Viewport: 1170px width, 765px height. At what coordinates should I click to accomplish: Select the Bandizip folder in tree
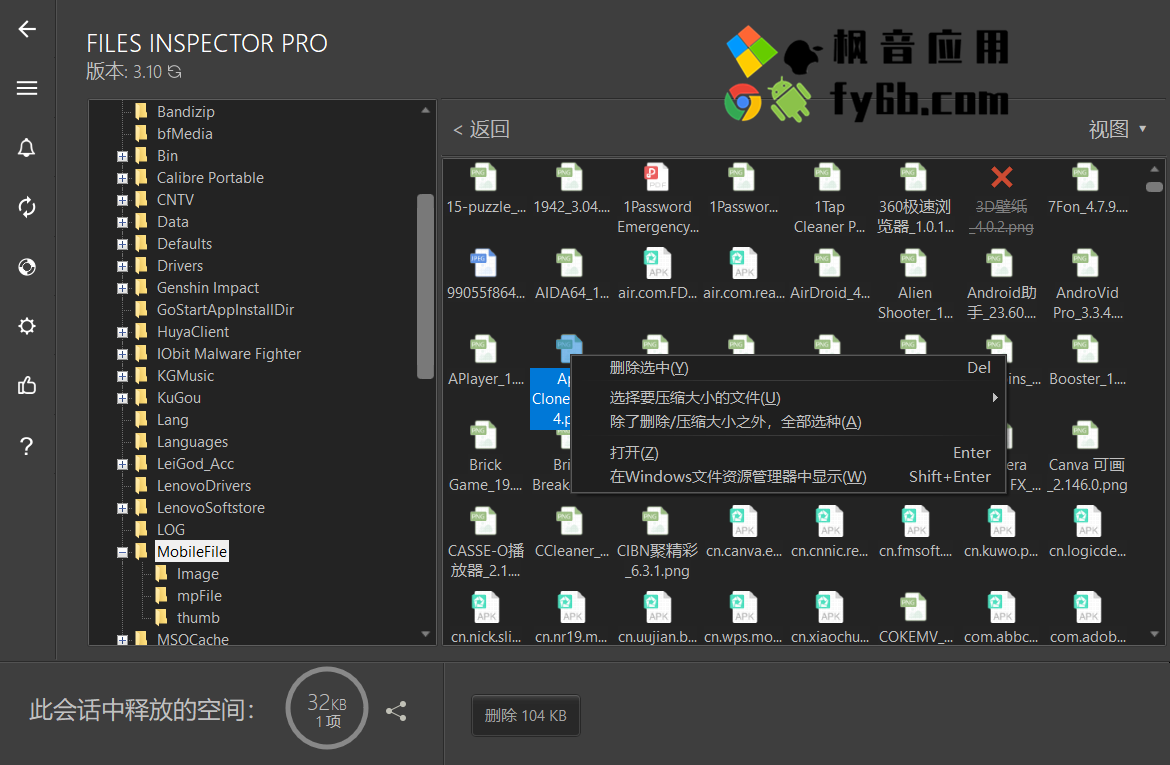186,112
